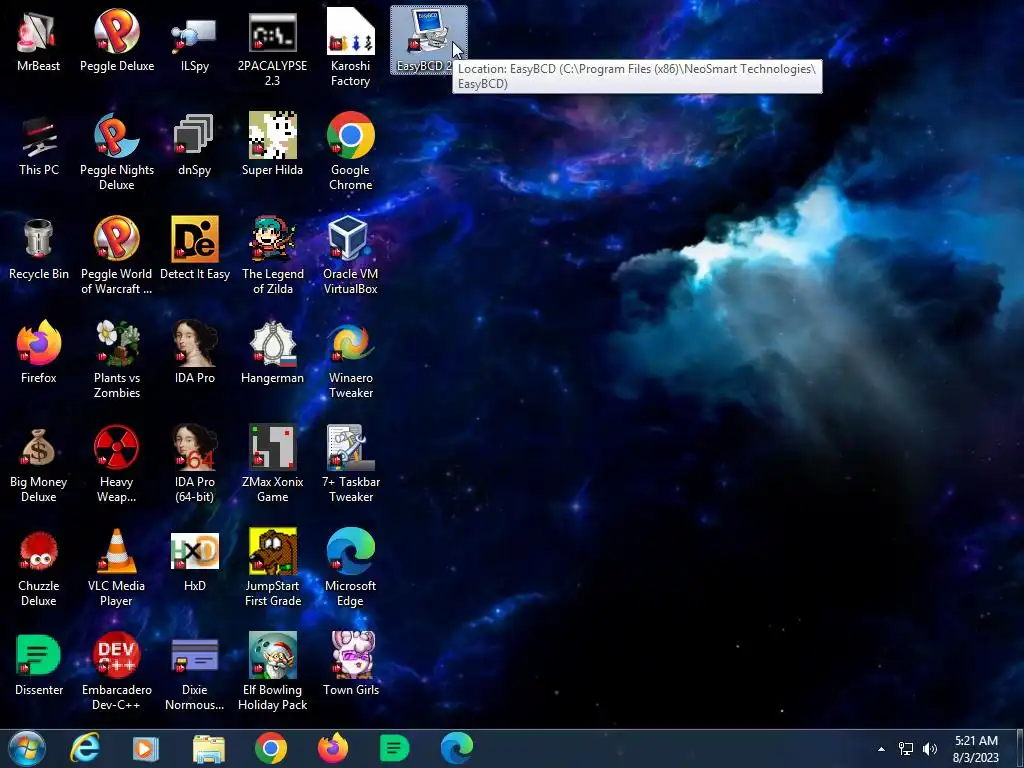Screen dimensions: 1024x768
Task: Click the Heavy Weapon shortcut
Action: click(117, 463)
